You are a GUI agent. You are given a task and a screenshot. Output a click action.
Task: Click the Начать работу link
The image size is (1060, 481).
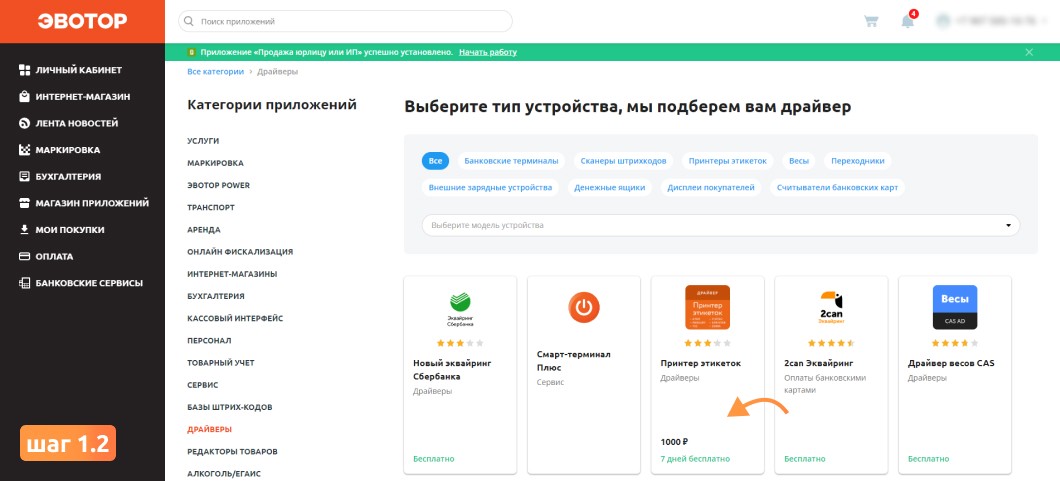[487, 52]
